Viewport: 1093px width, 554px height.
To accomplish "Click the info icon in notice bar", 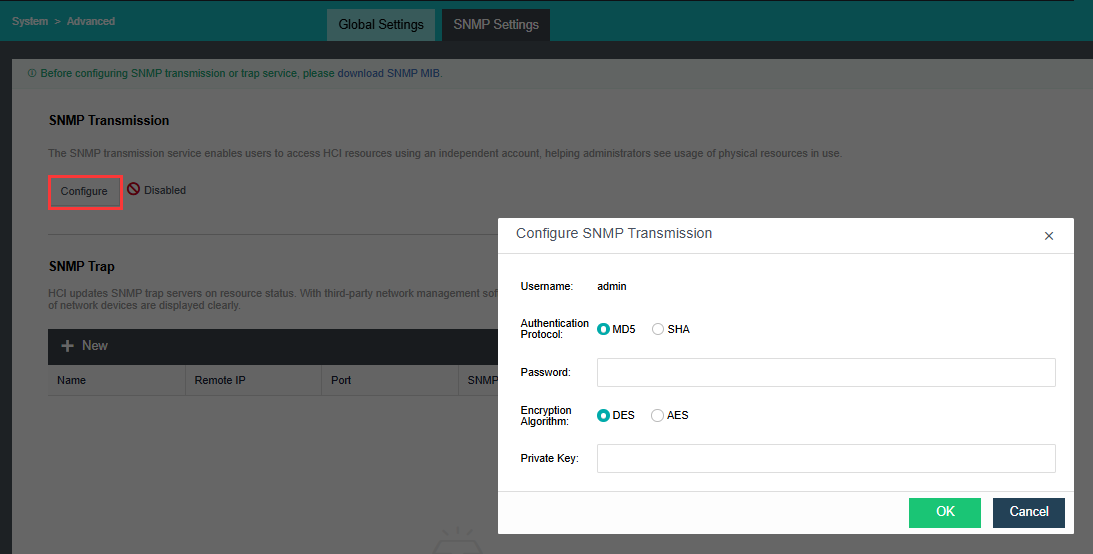I will 32,74.
